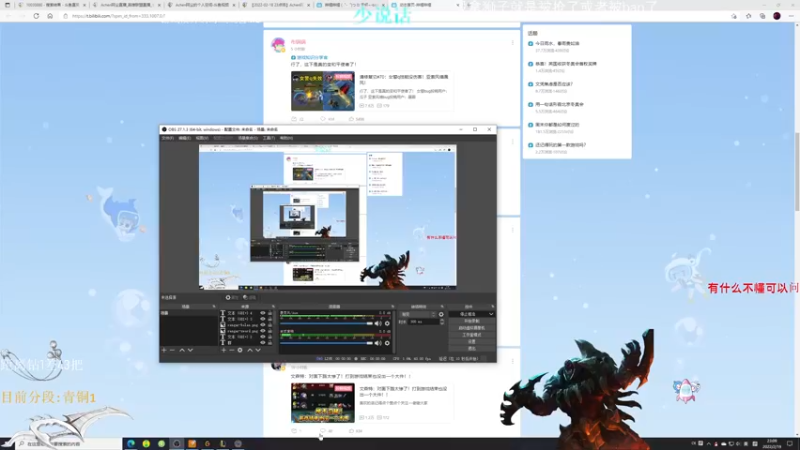Open the scene transition type dropdown
This screenshot has height=450, width=800.
418,314
